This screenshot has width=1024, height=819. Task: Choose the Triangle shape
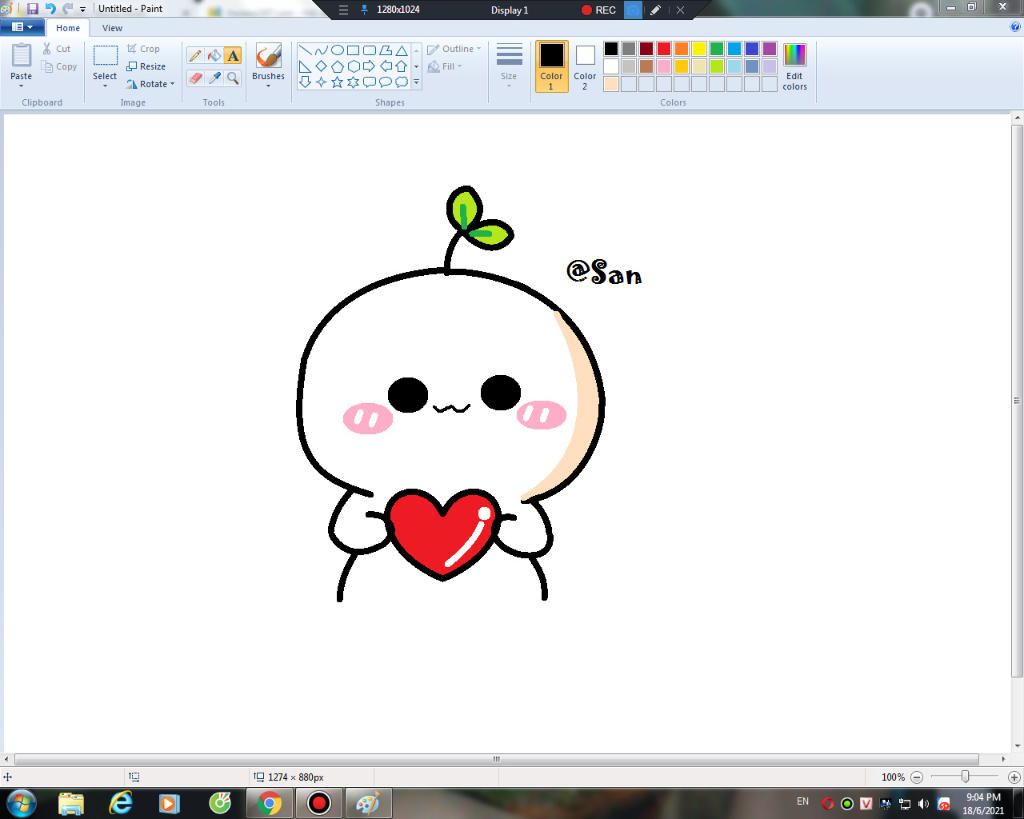[x=401, y=50]
